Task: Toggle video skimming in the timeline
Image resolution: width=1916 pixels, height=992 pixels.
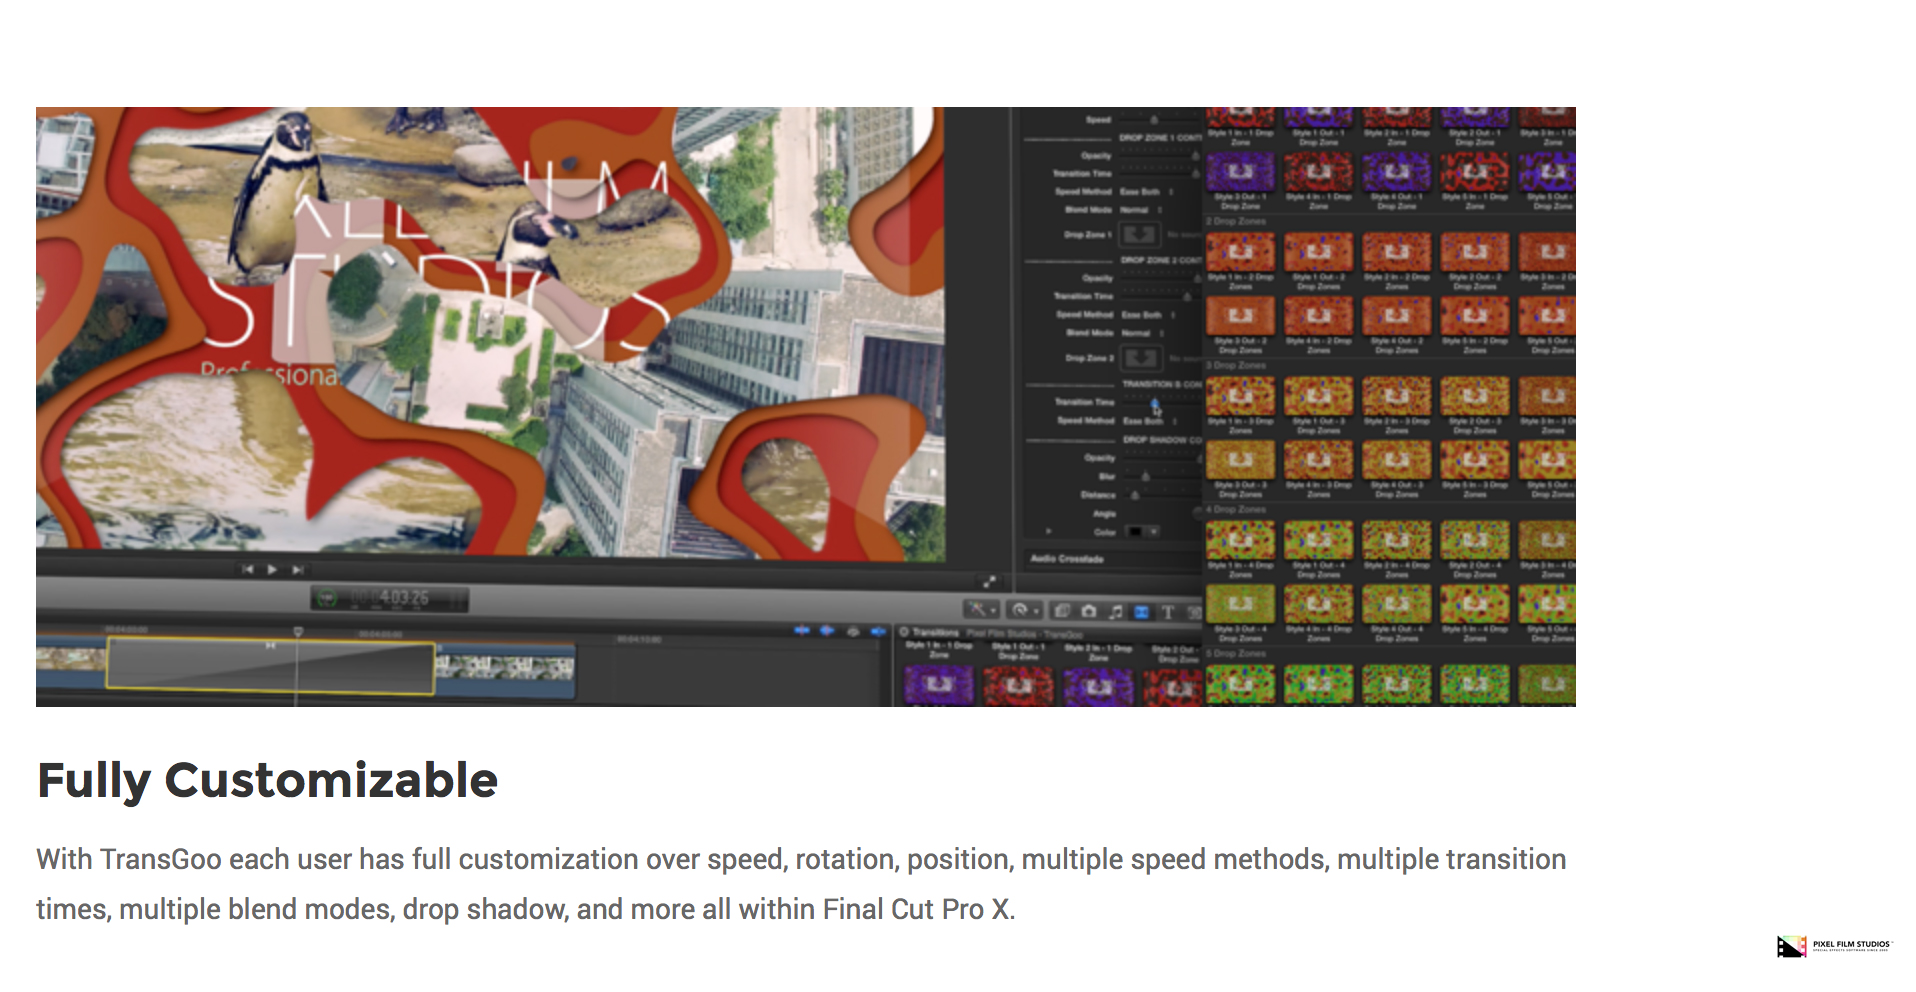Action: [801, 631]
